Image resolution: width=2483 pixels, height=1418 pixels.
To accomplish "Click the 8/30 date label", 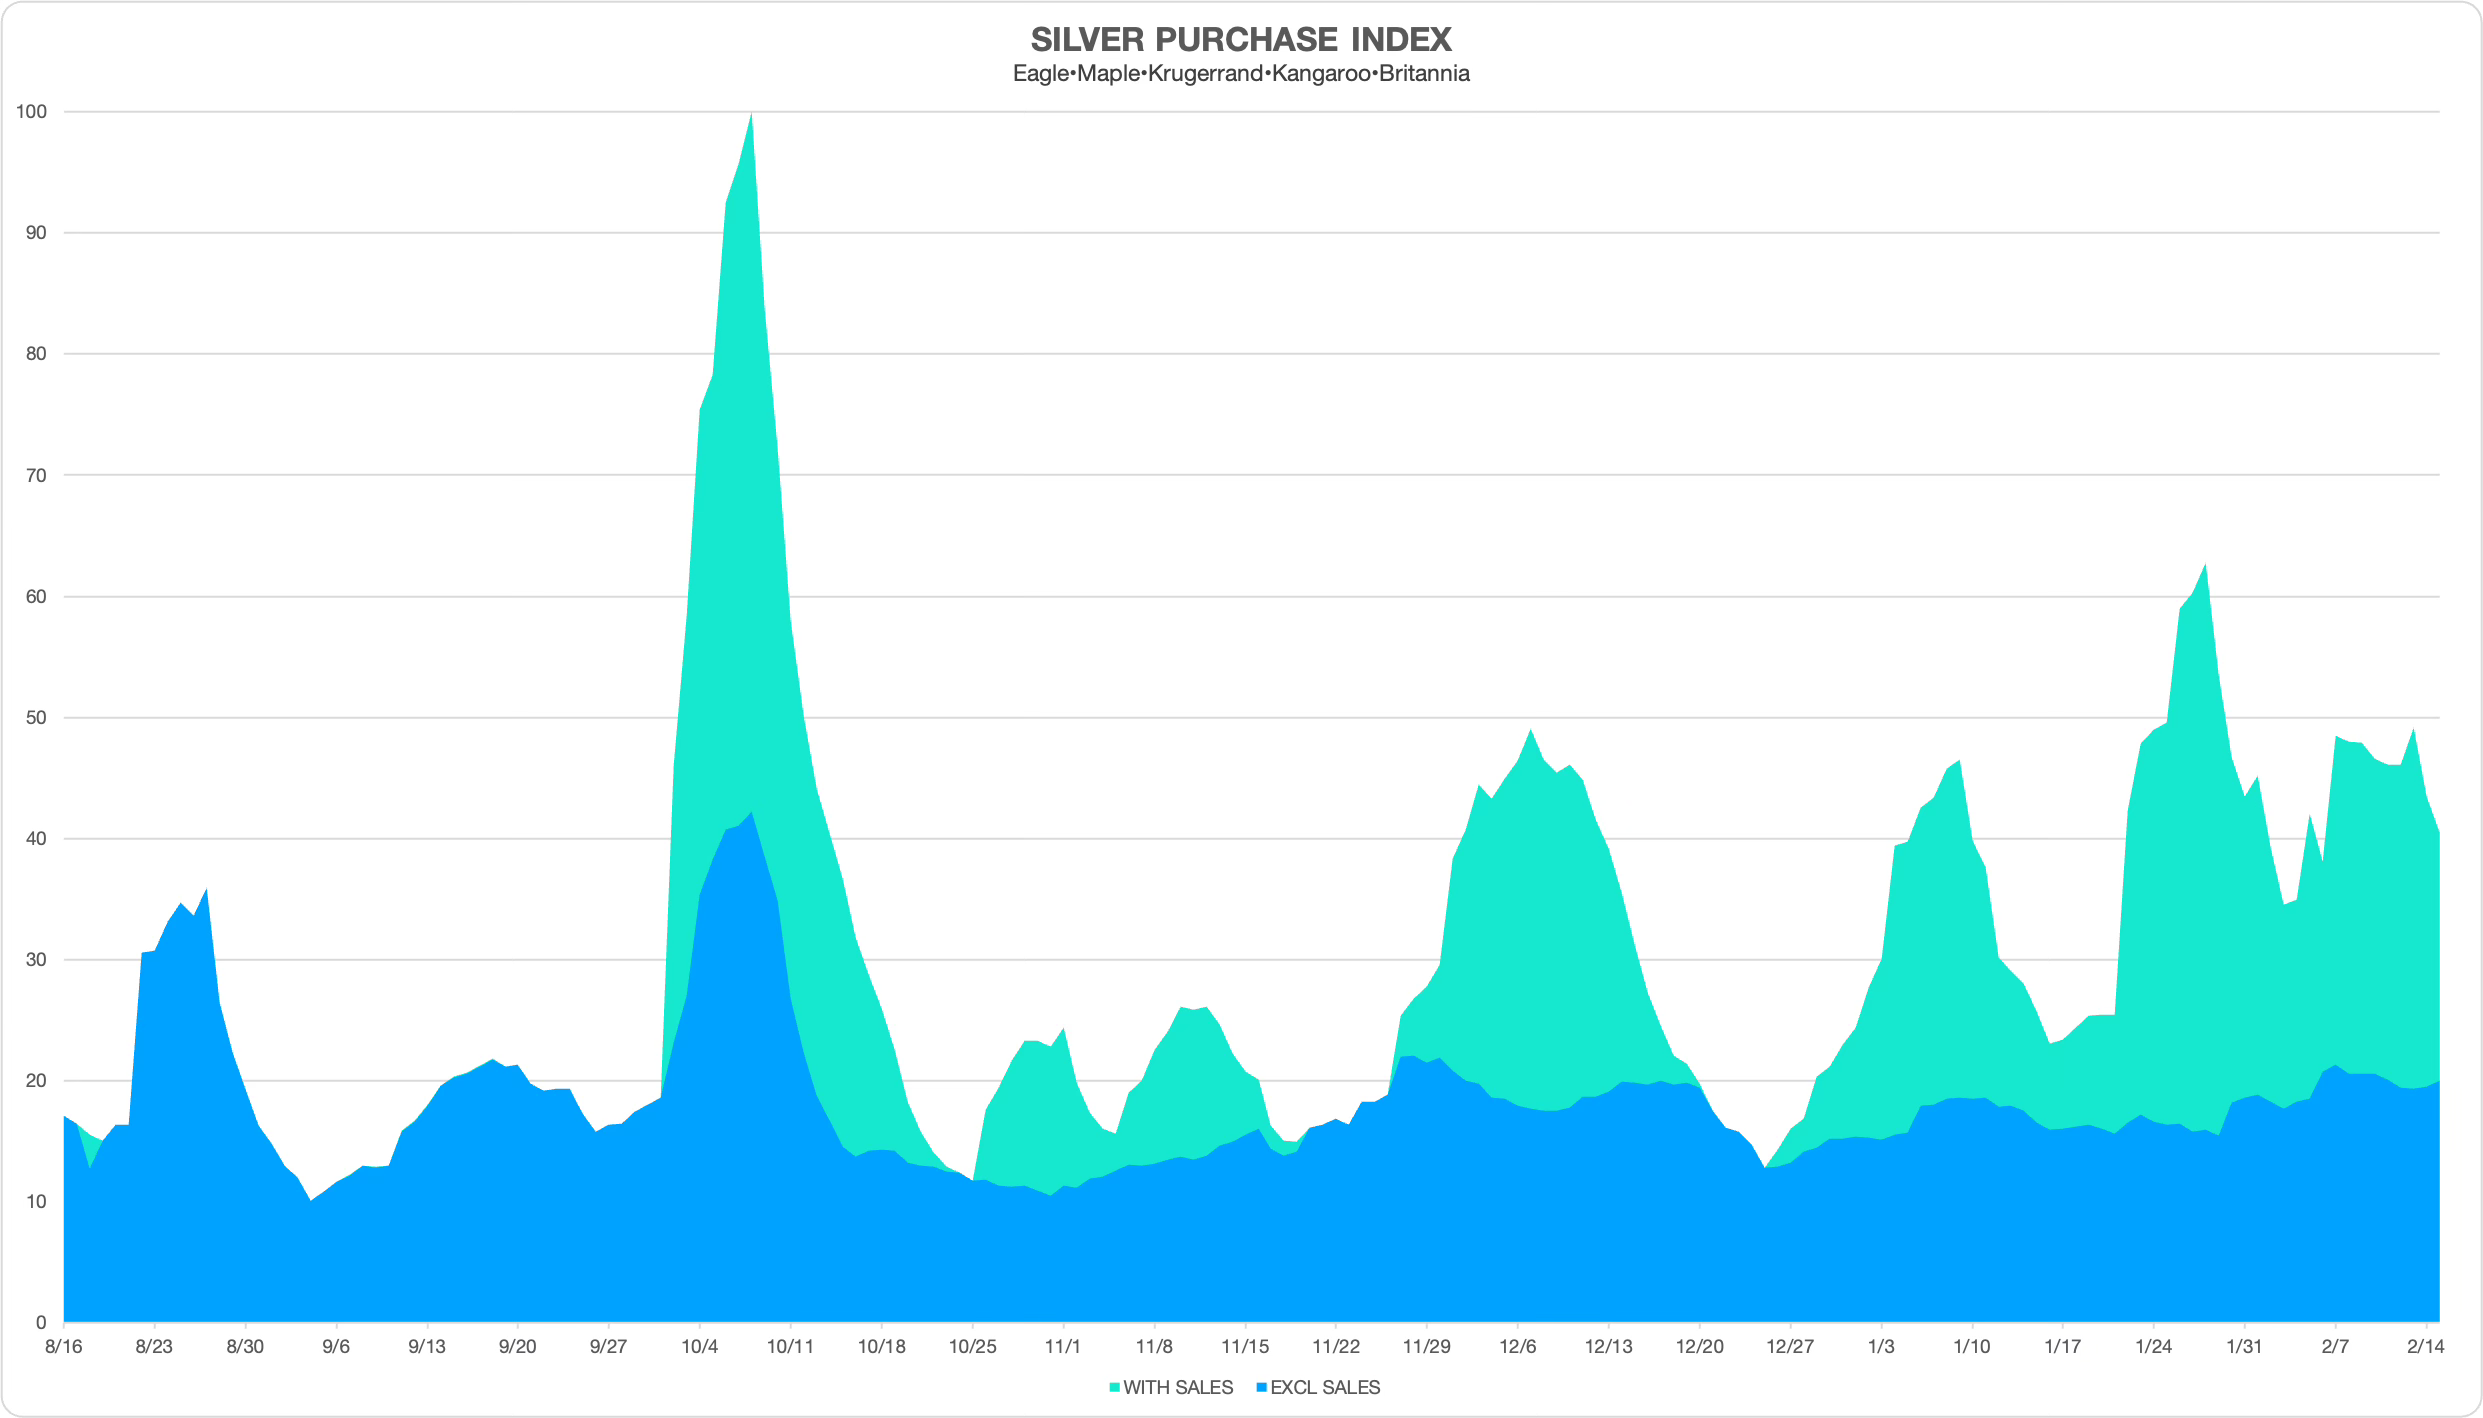I will [245, 1346].
